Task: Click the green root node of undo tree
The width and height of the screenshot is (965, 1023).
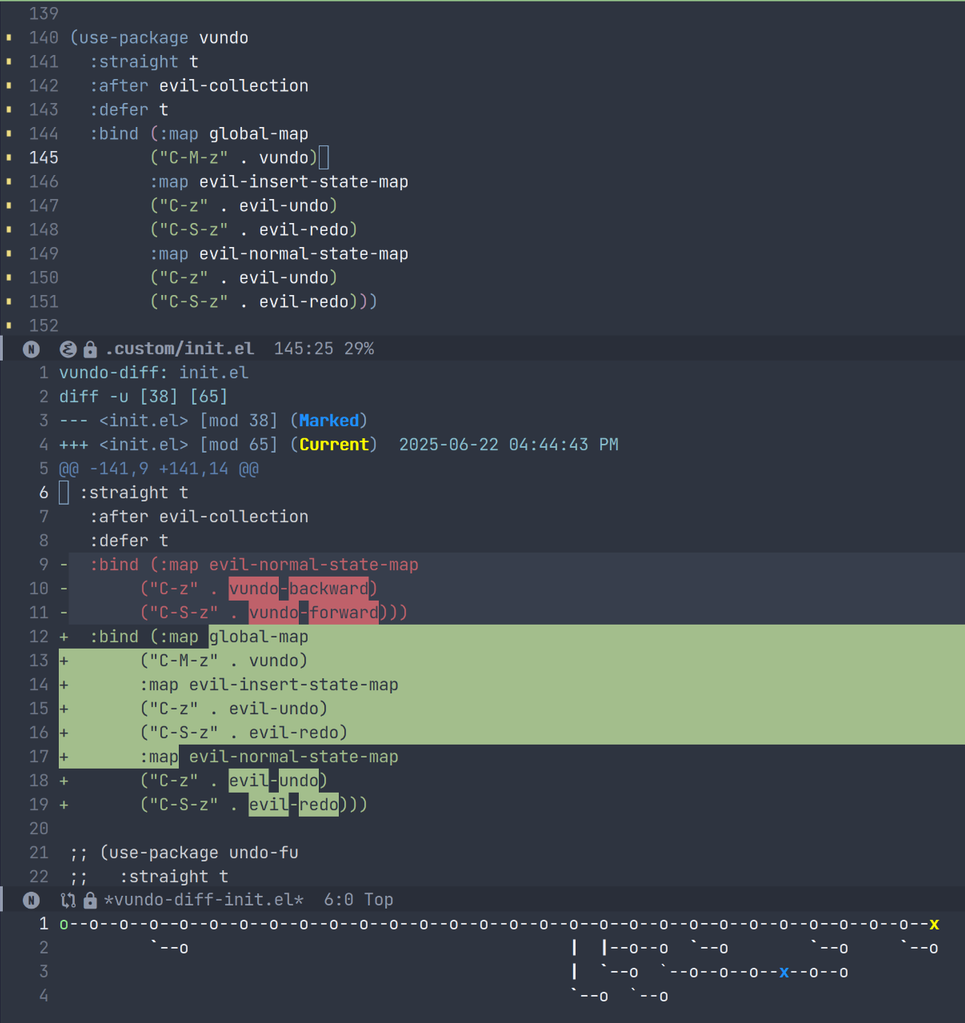Action: (x=64, y=924)
